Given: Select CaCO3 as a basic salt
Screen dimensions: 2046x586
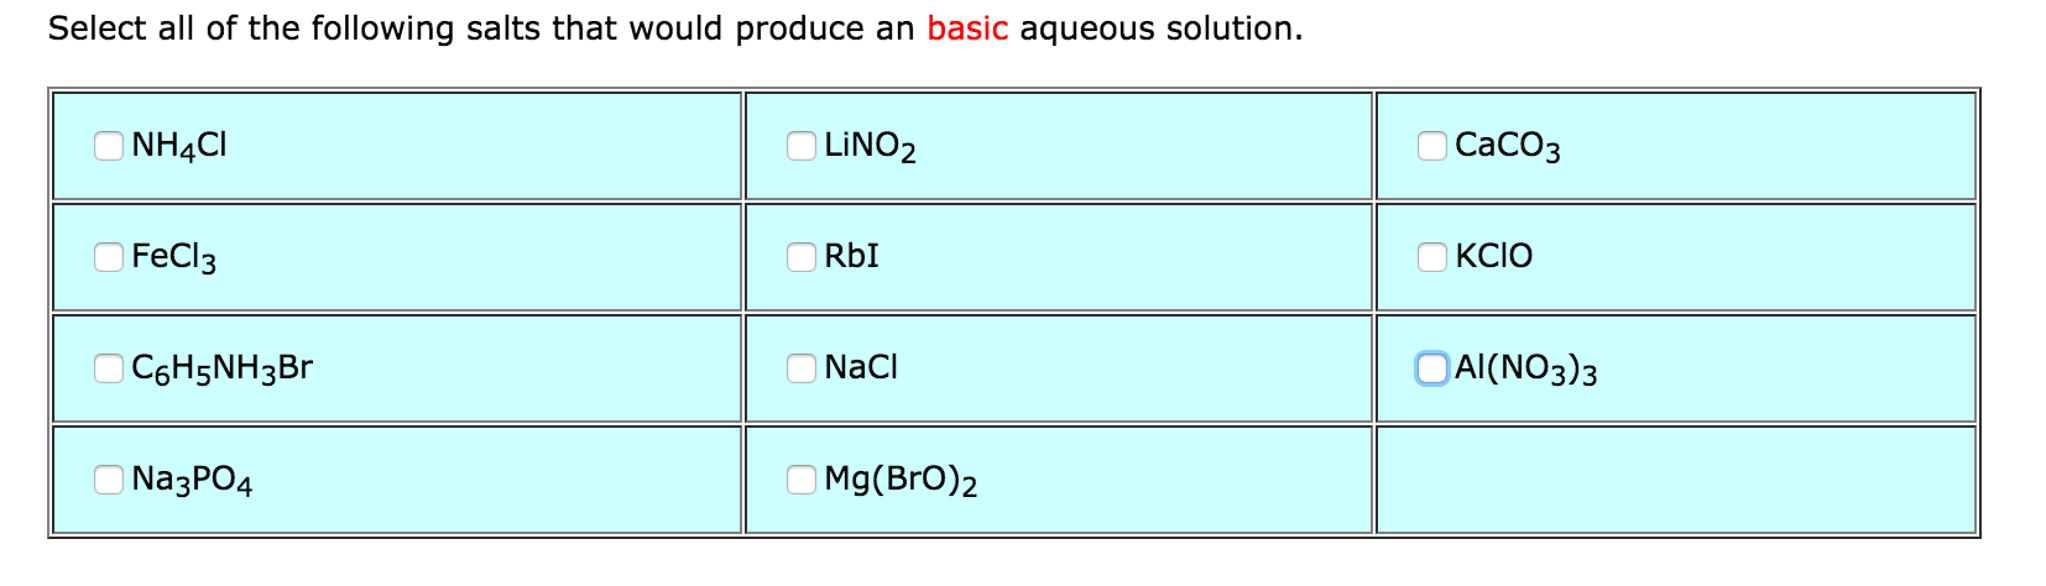Looking at the screenshot, I should pos(1430,146).
